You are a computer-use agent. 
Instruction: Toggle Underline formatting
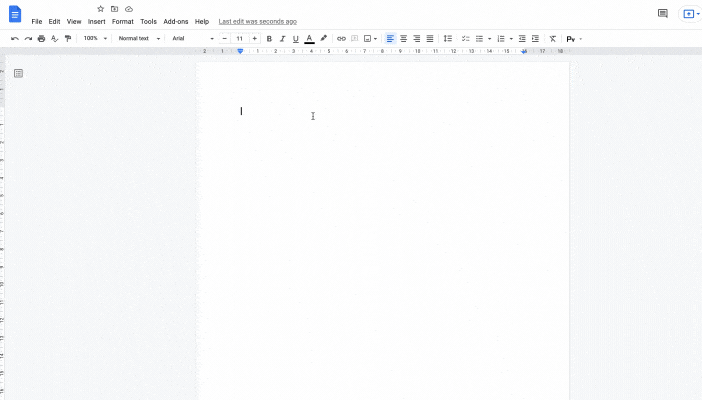295,38
